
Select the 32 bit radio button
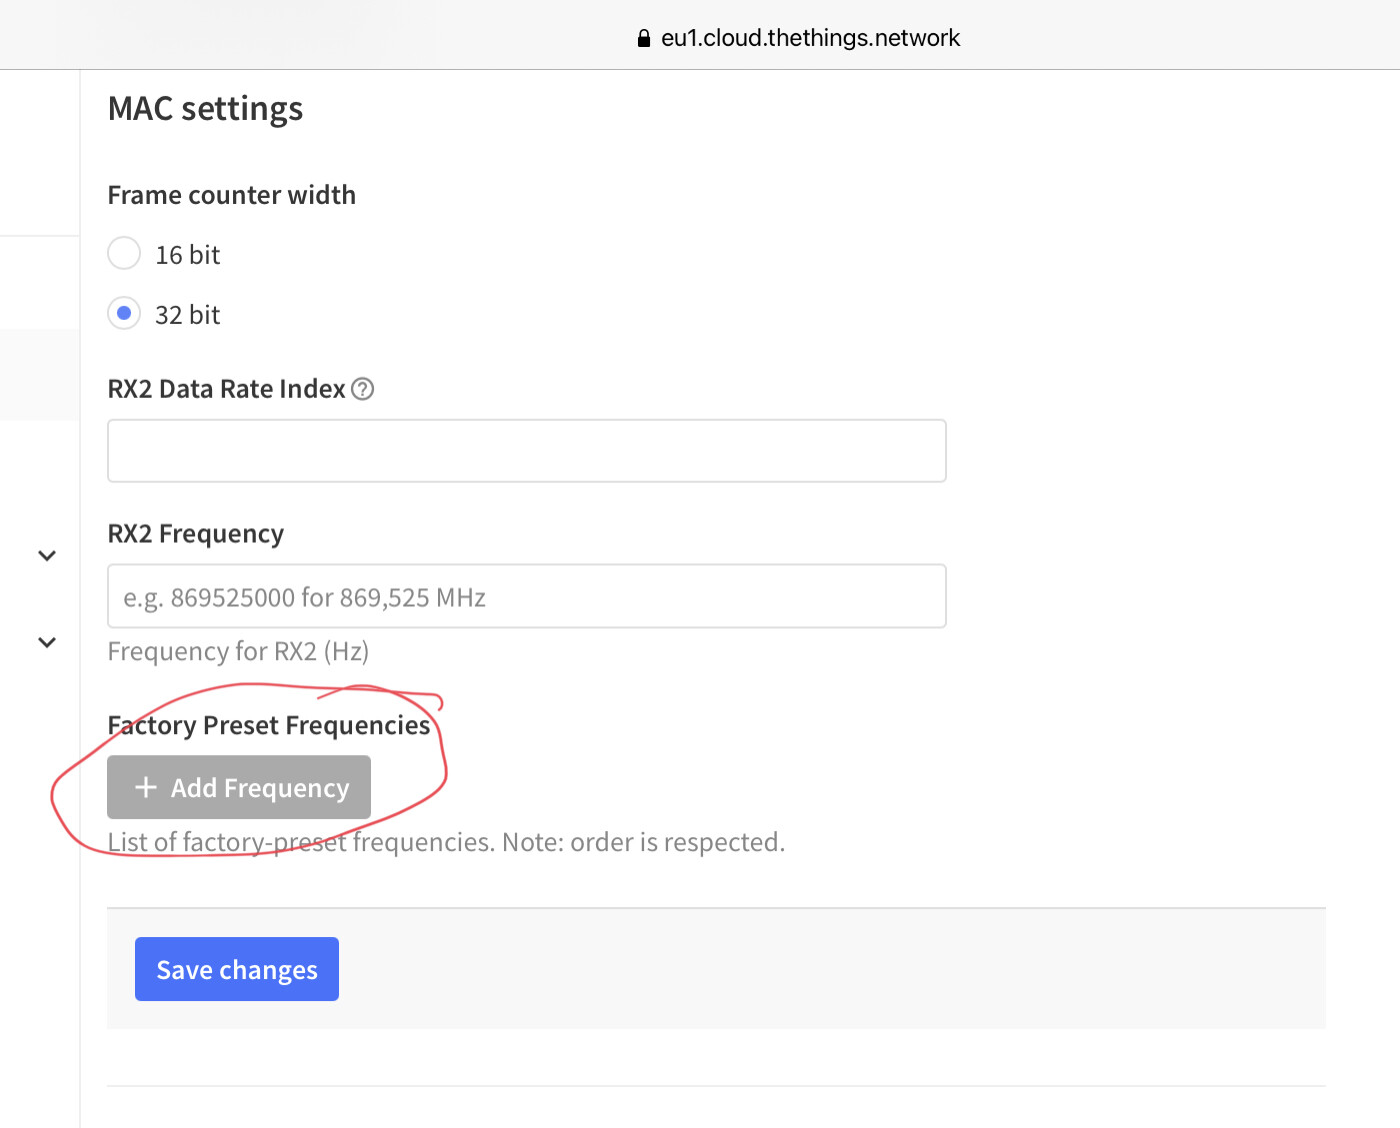124,313
